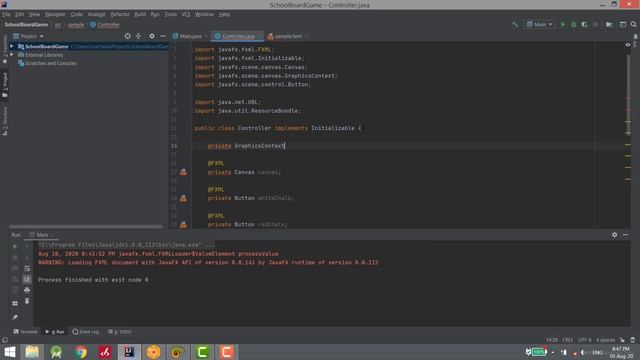The width and height of the screenshot is (640, 360).
Task: Open the Navigate menu
Action: point(55,14)
